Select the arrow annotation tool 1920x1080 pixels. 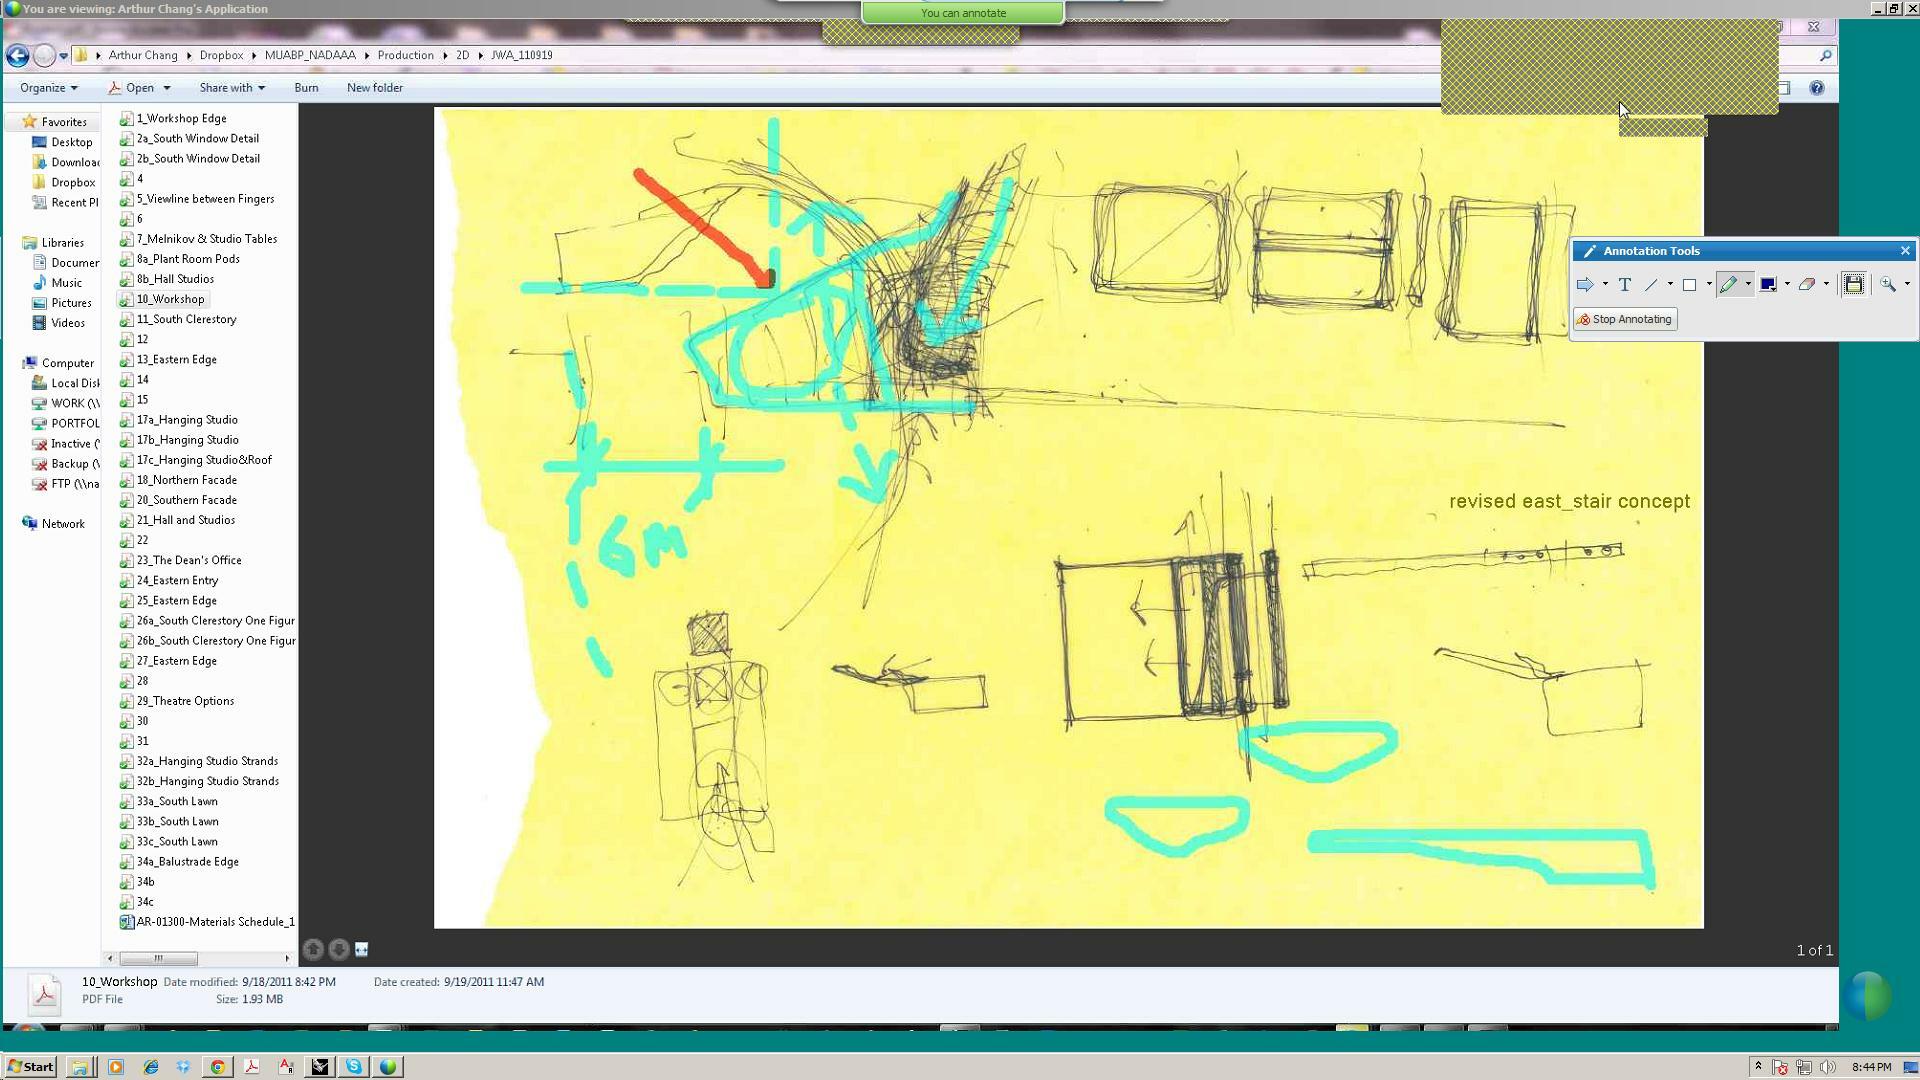tap(1585, 285)
